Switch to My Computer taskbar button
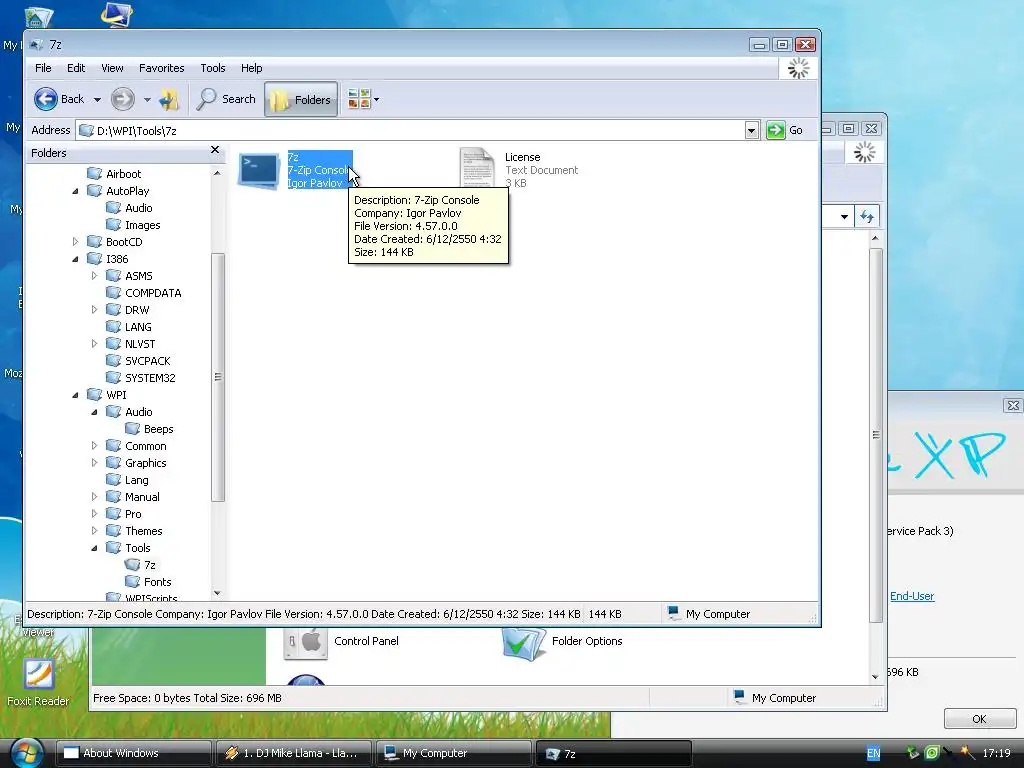1024x768 pixels. (453, 753)
